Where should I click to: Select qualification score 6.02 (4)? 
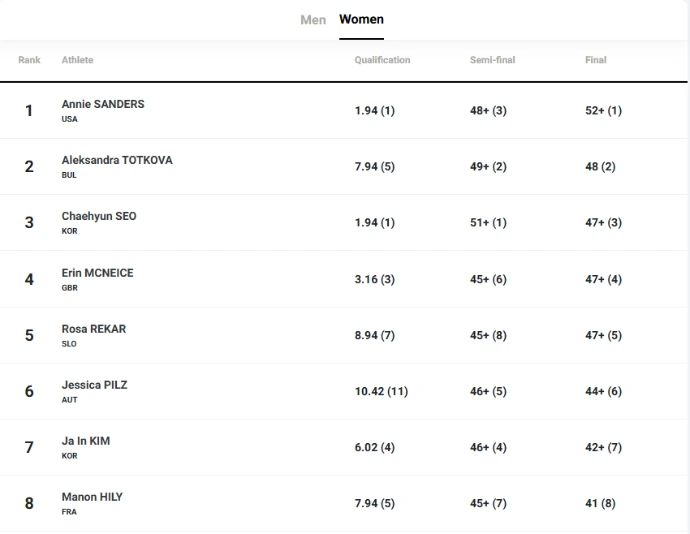click(374, 447)
